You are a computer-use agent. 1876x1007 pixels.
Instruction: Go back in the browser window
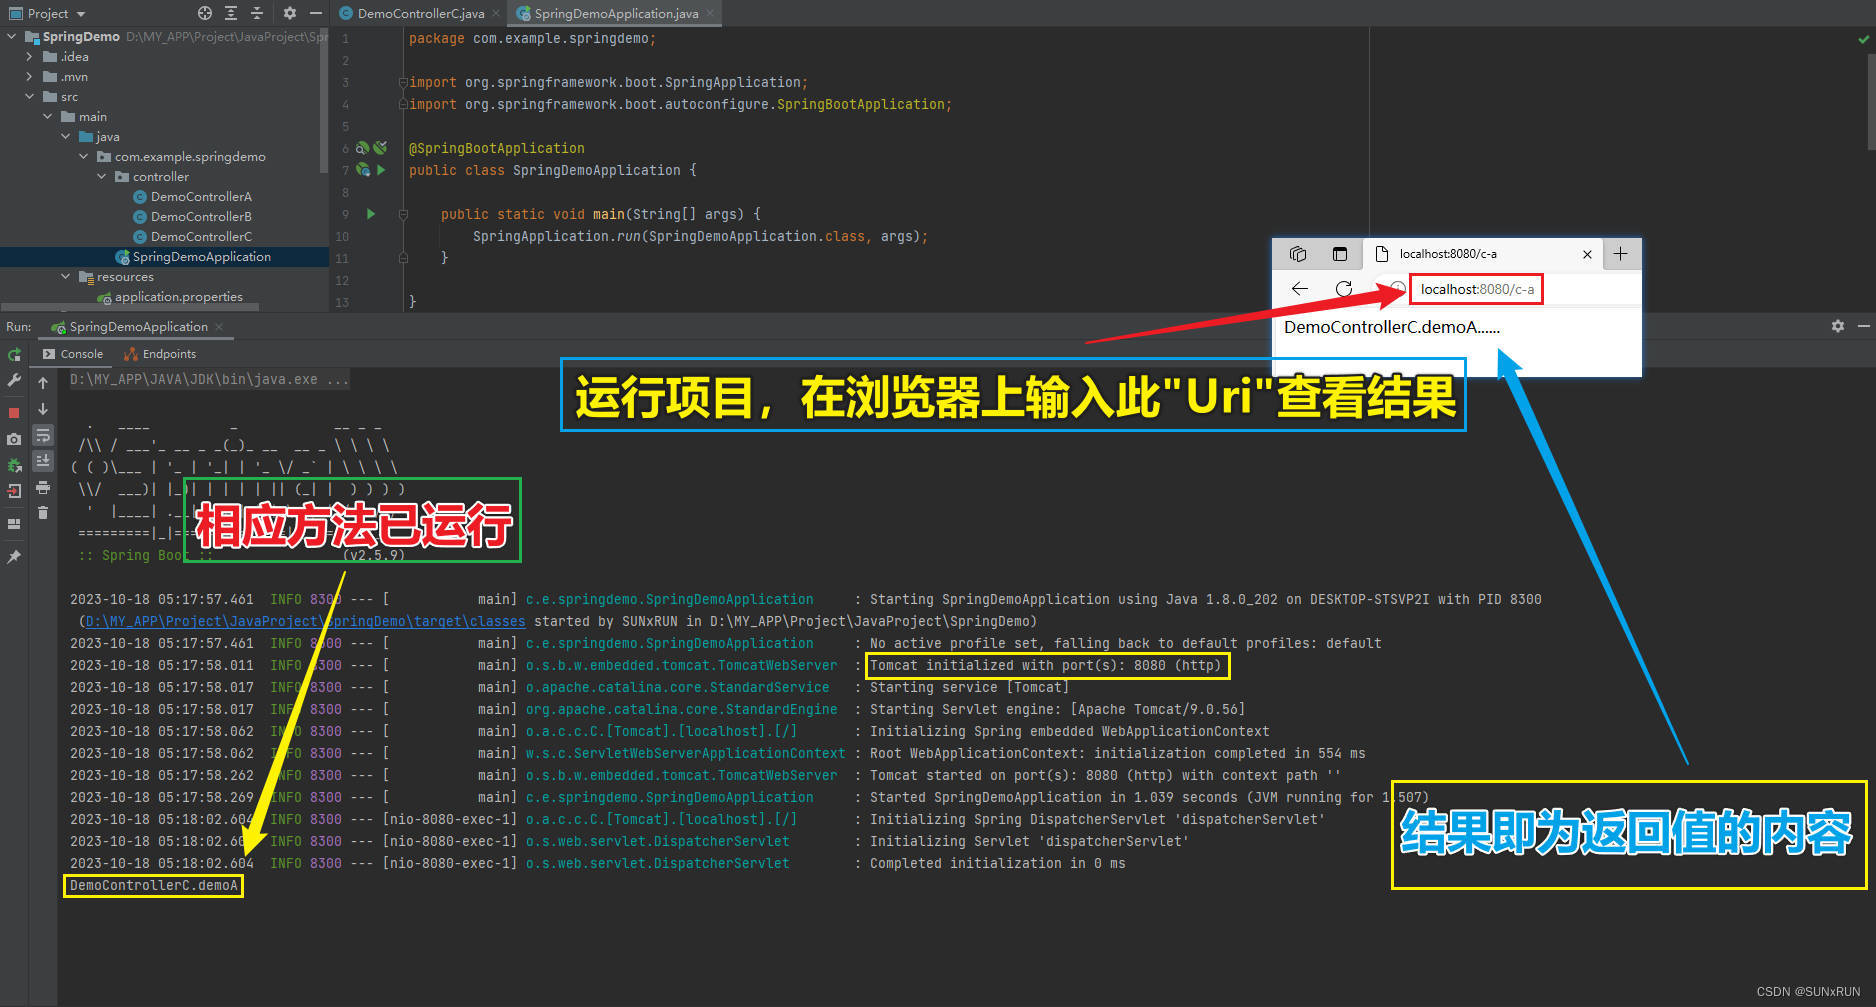click(1299, 289)
